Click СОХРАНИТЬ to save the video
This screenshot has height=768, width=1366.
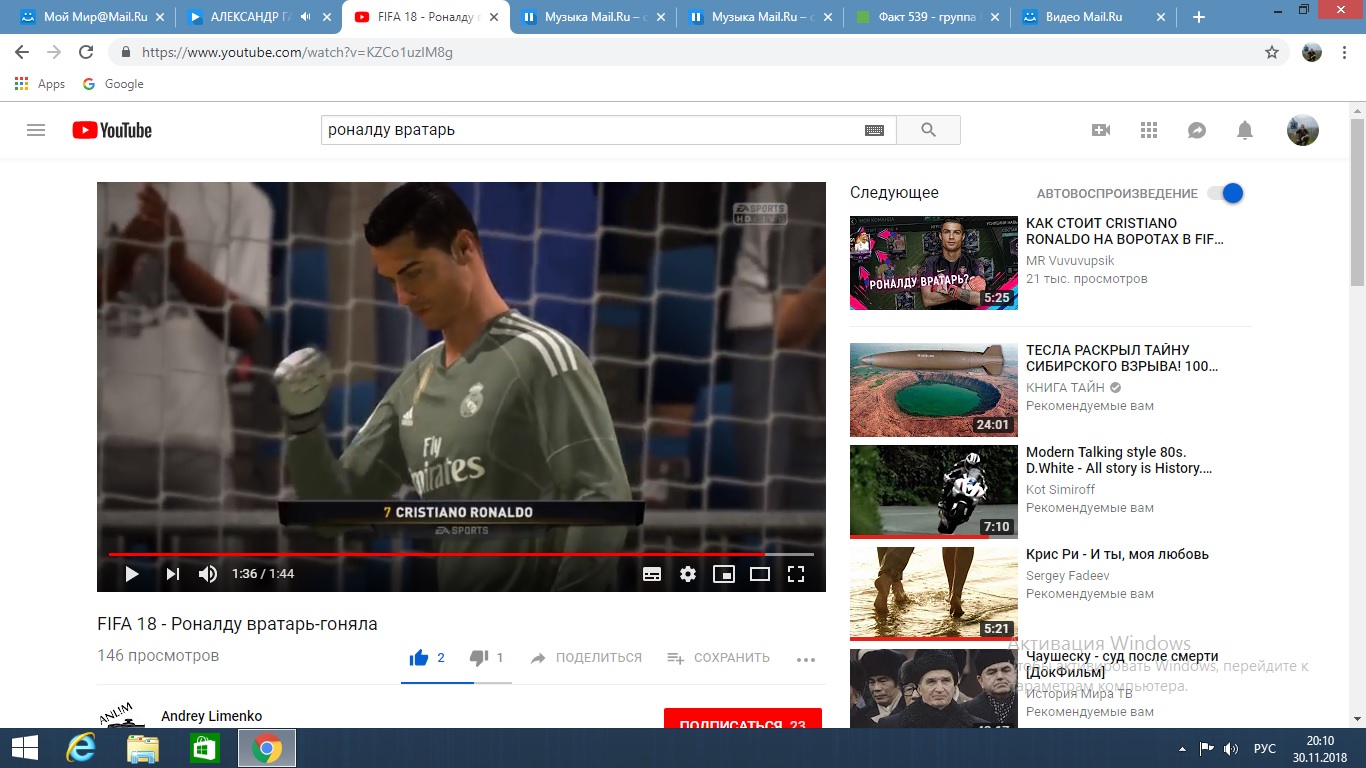(718, 658)
